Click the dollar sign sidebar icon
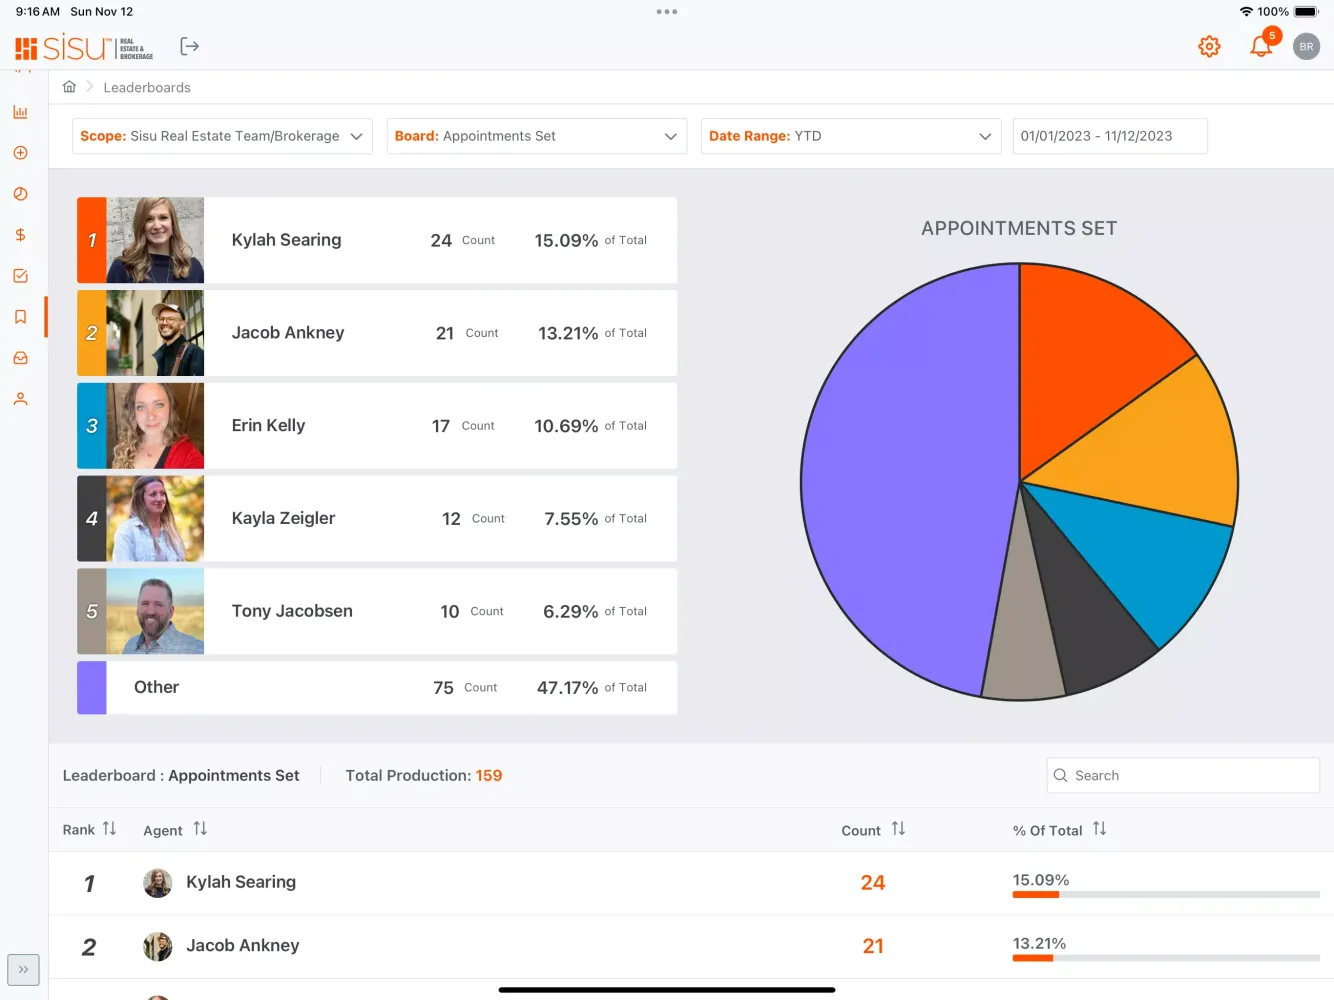The width and height of the screenshot is (1334, 1000). pos(20,235)
